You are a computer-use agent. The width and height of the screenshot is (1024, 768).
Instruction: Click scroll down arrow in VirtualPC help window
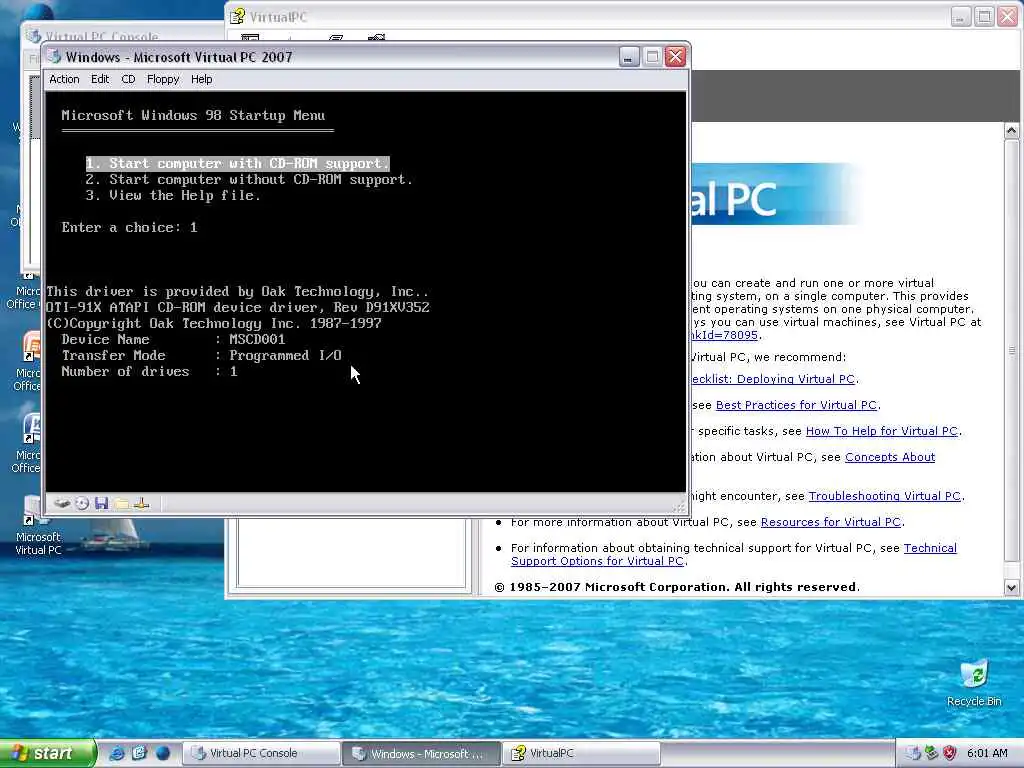point(1011,587)
